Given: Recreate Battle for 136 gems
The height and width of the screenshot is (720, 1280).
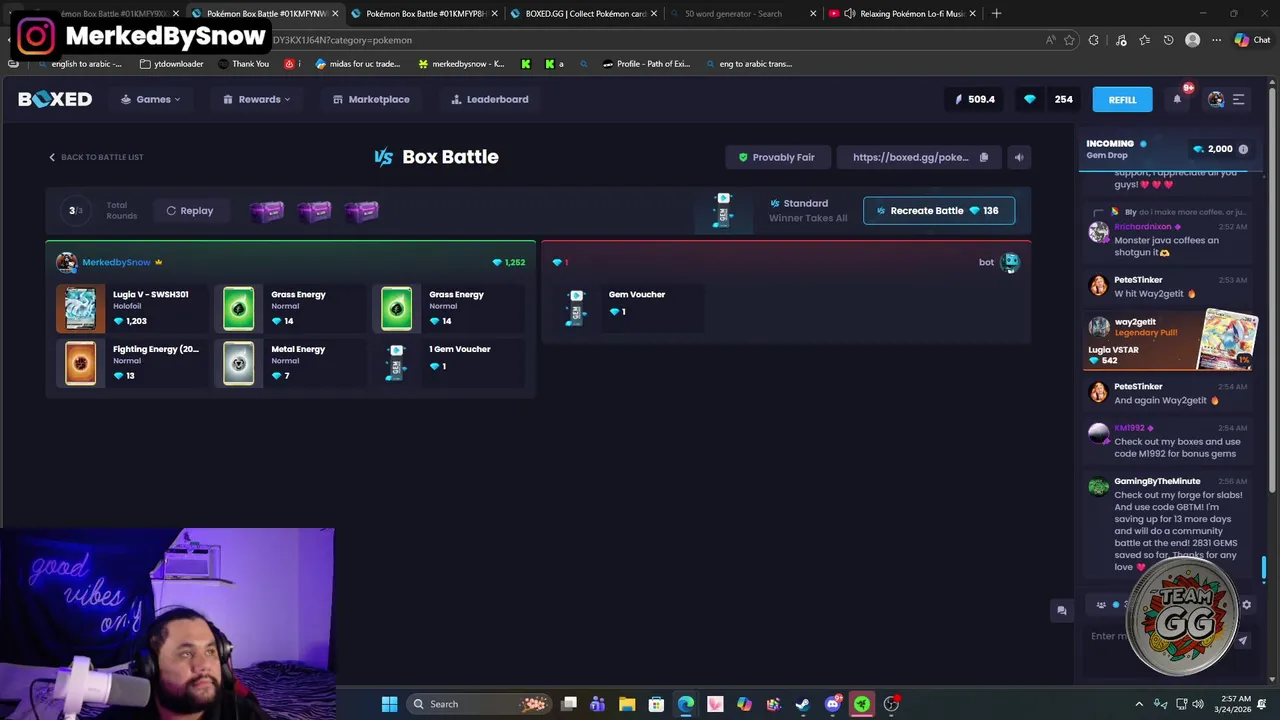Looking at the screenshot, I should [938, 211].
